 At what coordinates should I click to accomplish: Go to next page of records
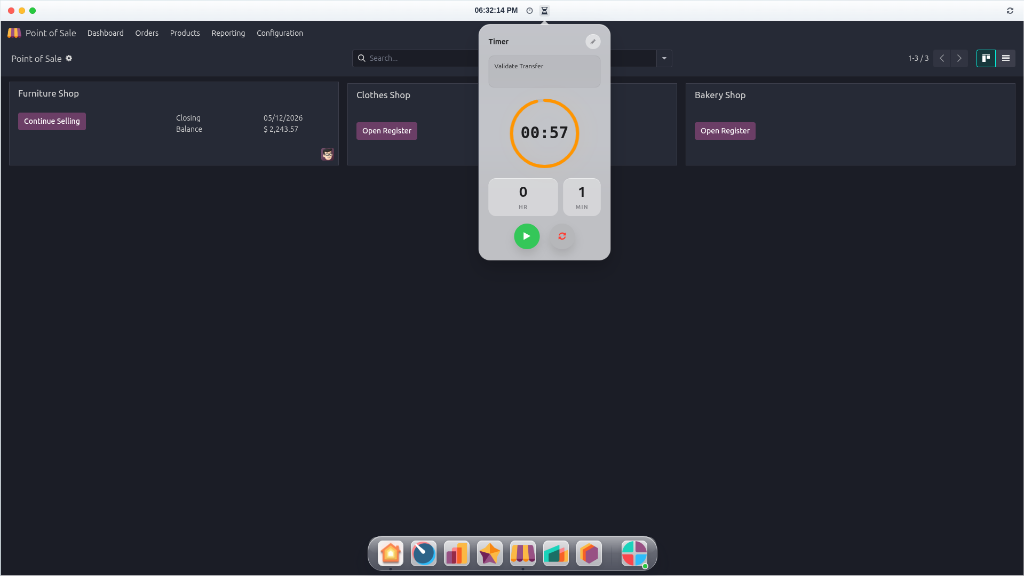pos(959,58)
